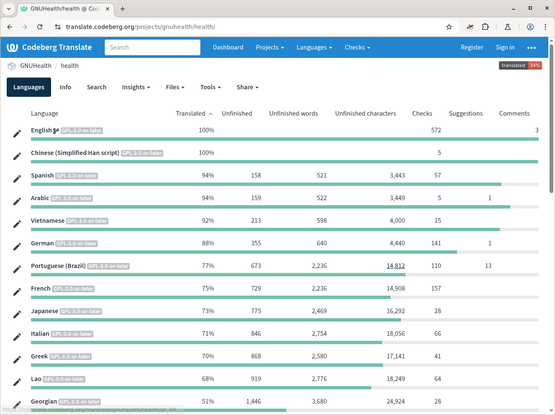The width and height of the screenshot is (555, 415).
Task: Open the health breadcrumb link
Action: (x=69, y=66)
